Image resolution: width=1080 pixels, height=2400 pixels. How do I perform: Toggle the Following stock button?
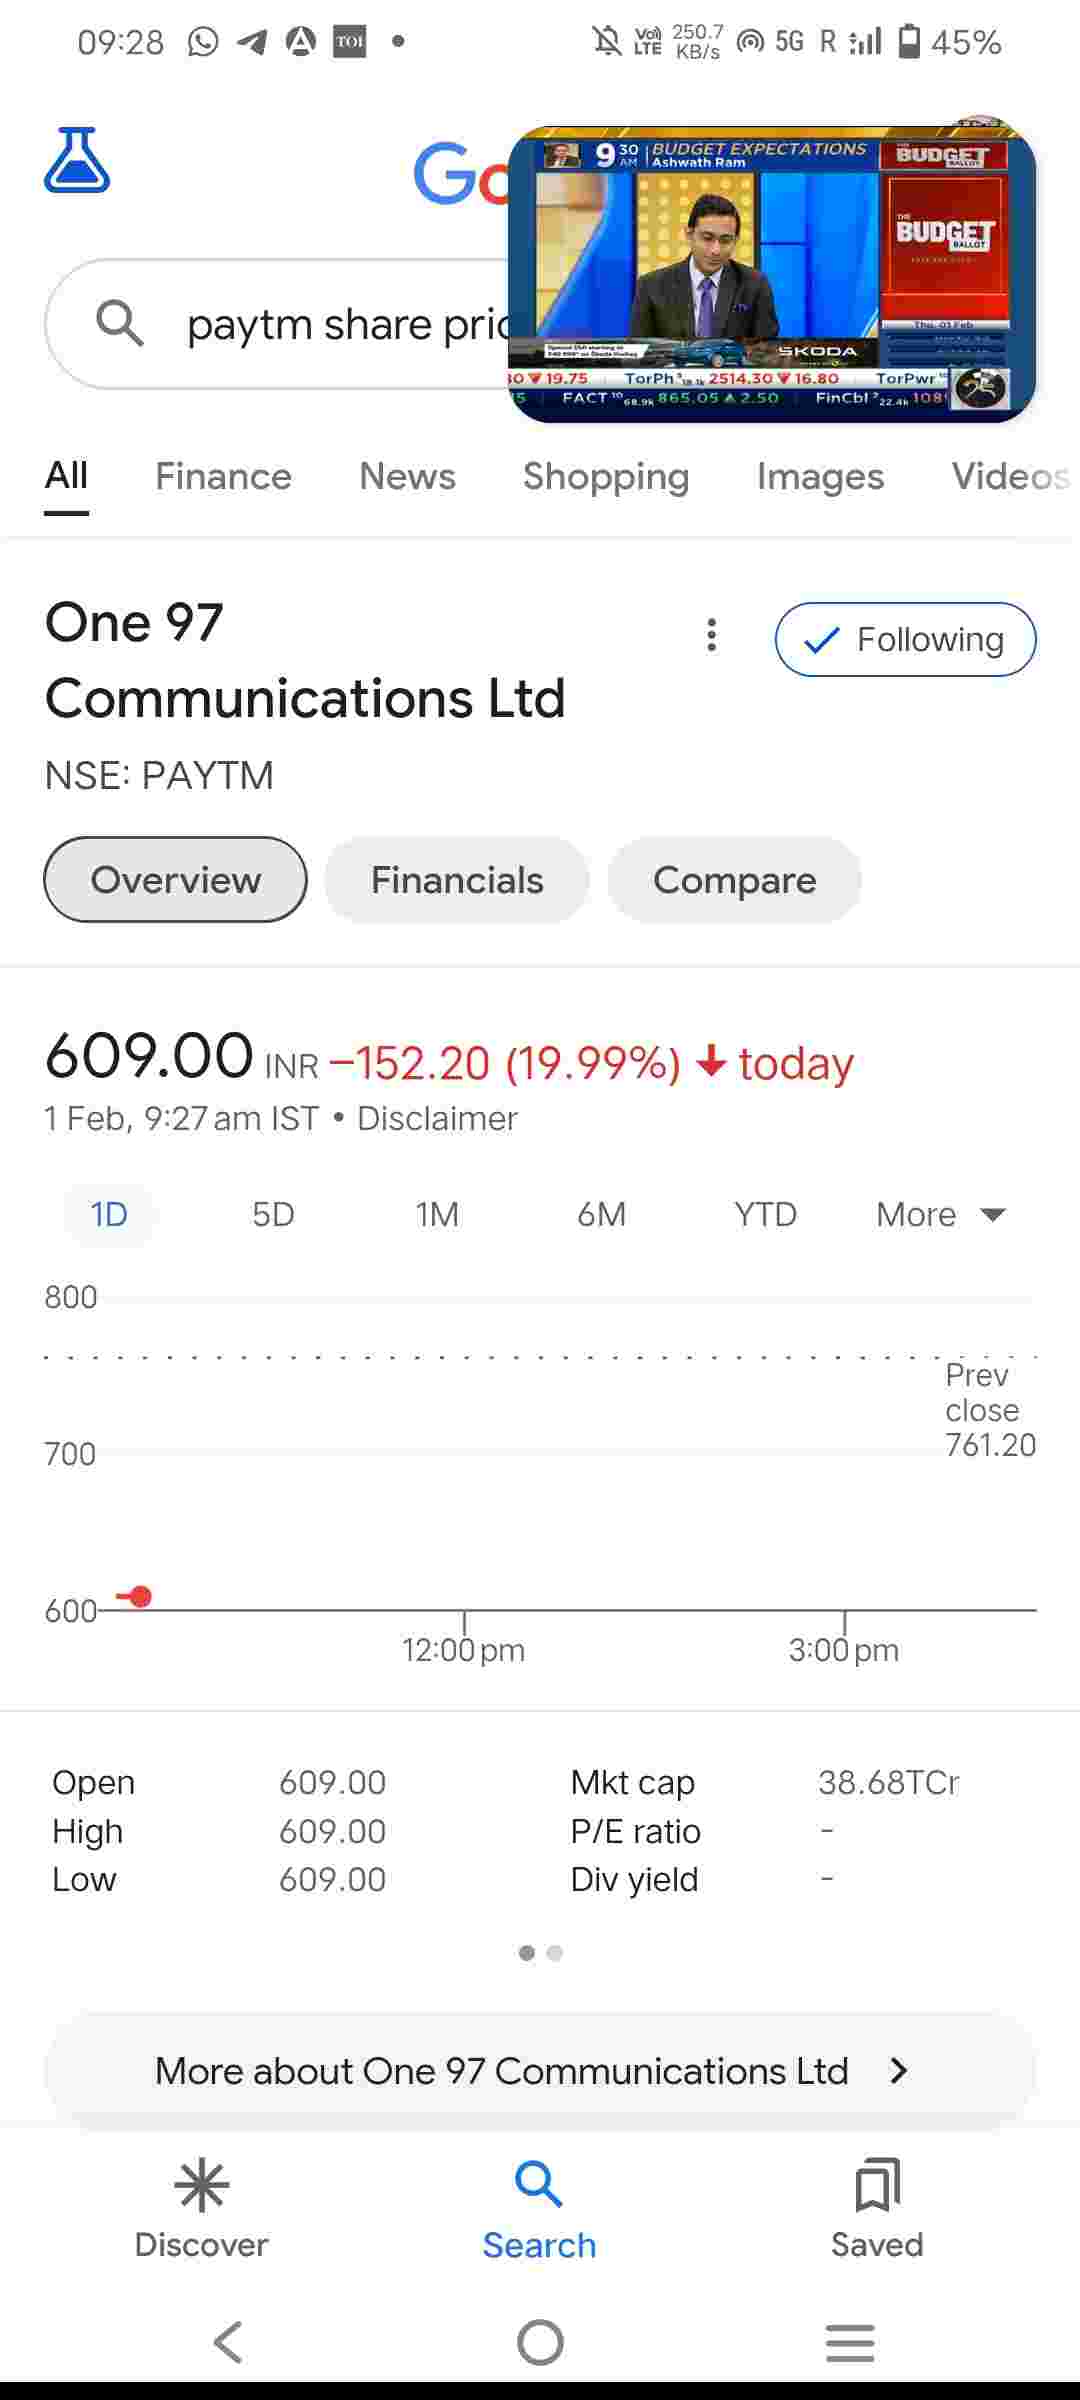pyautogui.click(x=905, y=640)
